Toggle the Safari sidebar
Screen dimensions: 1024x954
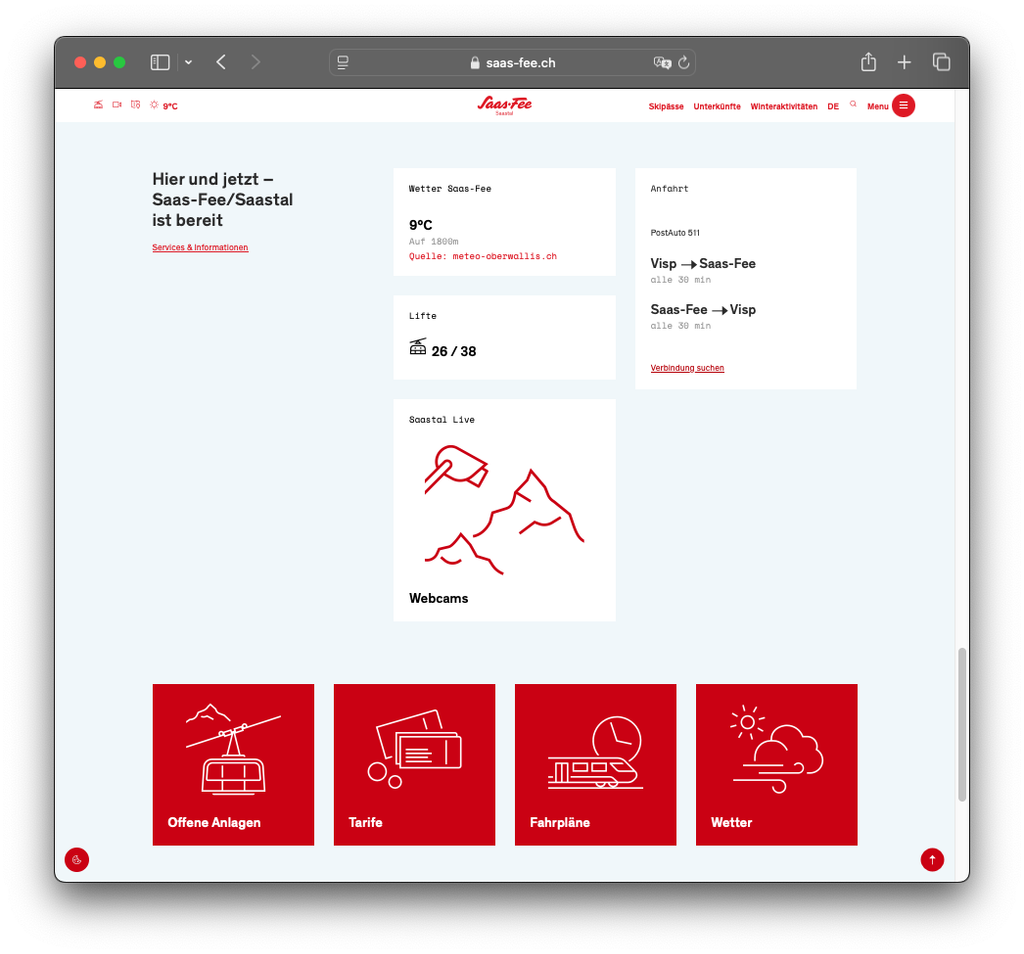tap(160, 62)
